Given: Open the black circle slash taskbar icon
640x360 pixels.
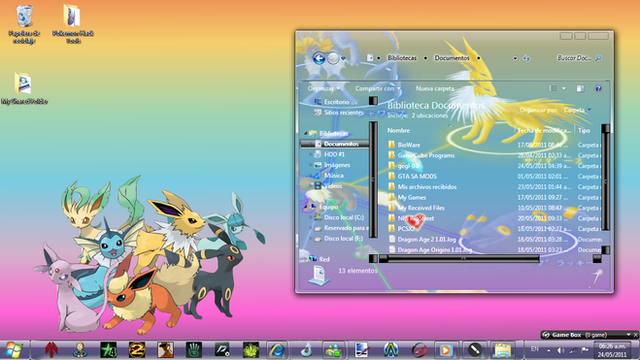Looking at the screenshot, I should click(x=474, y=350).
